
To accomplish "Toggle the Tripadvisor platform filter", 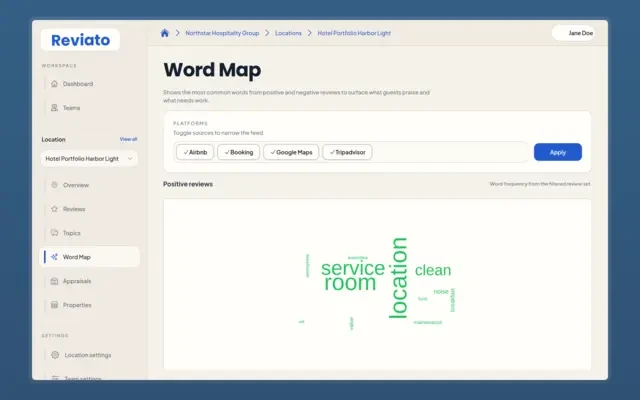I will 347,152.
